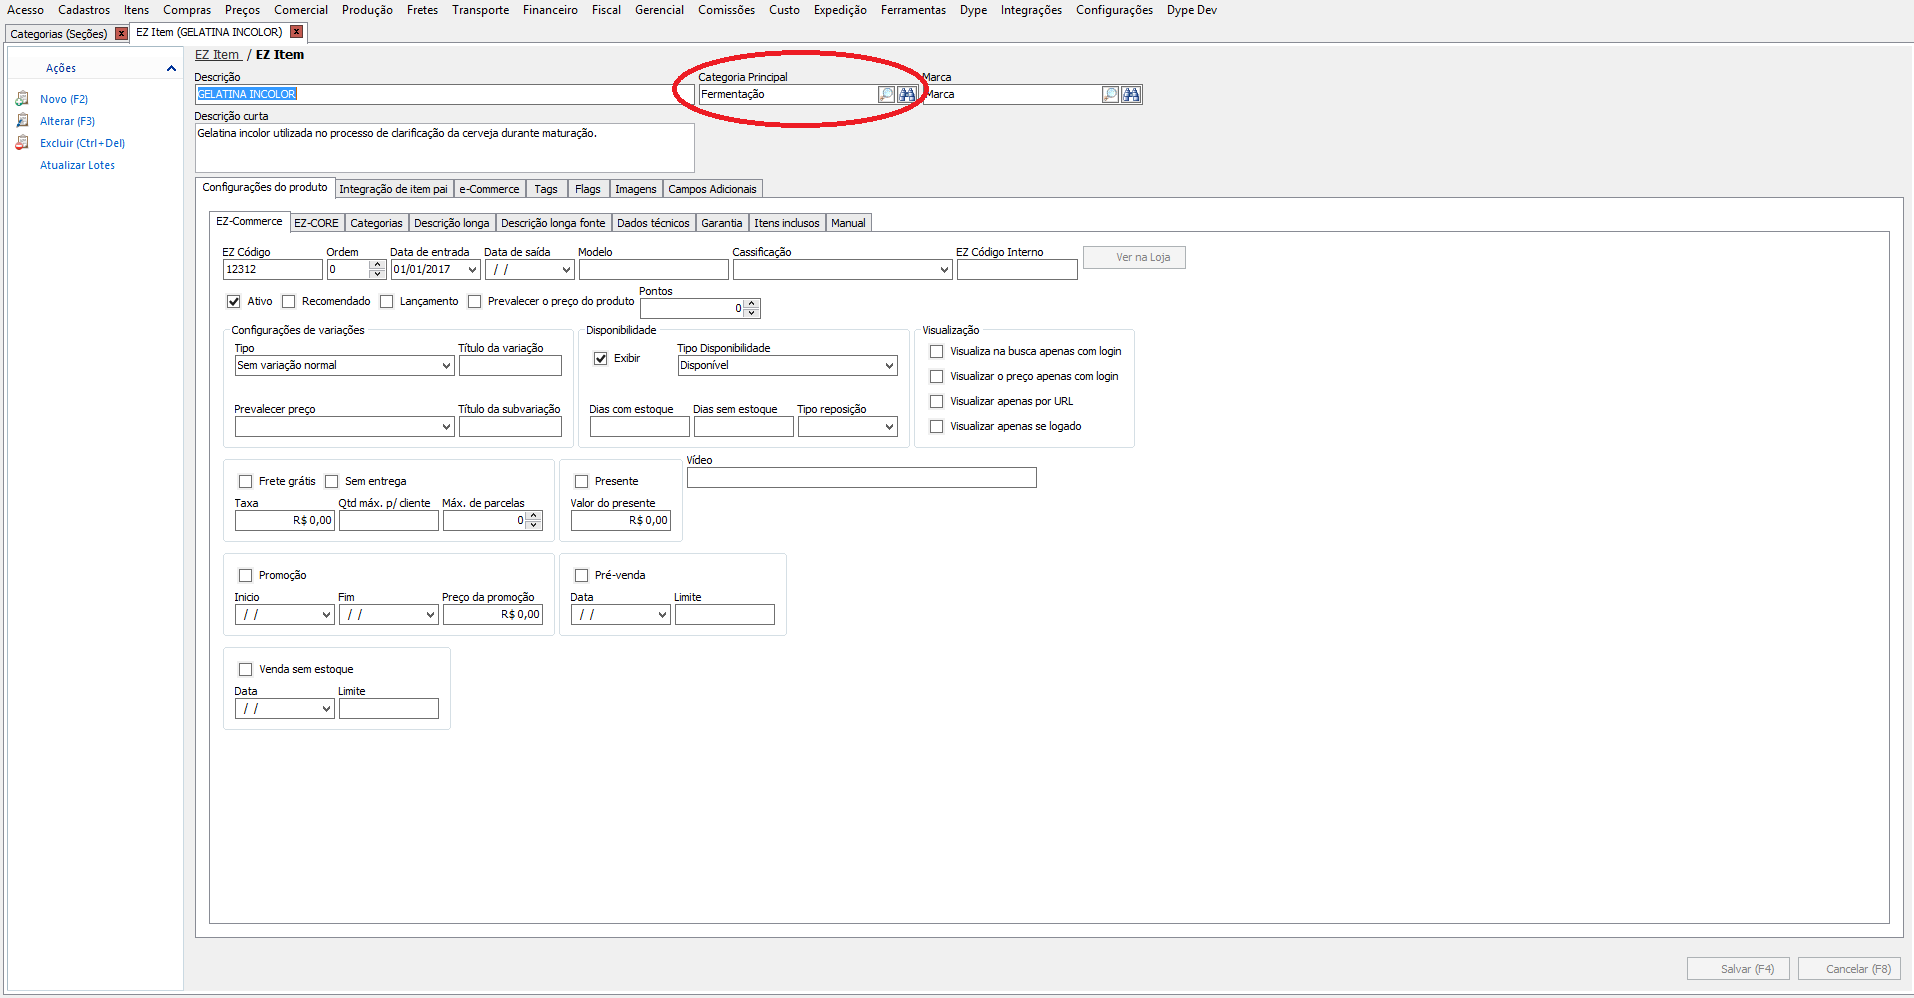This screenshot has height=998, width=1914.
Task: Open the Tipo variação dropdown
Action: pos(446,366)
